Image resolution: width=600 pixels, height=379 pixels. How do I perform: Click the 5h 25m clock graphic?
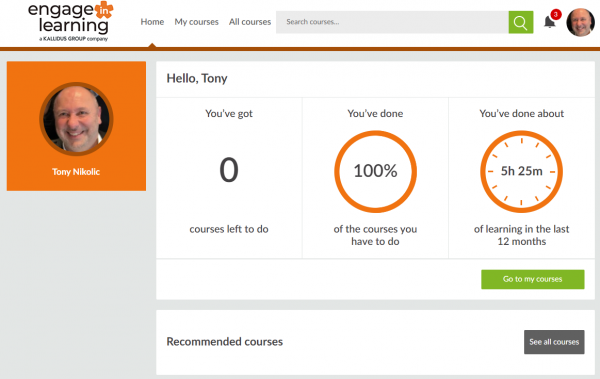(x=521, y=172)
